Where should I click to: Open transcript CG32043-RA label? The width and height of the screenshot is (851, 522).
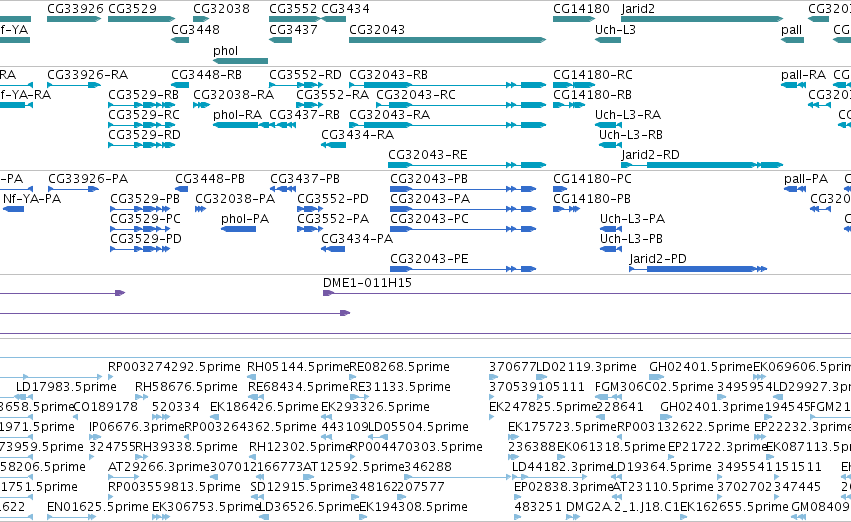389,115
